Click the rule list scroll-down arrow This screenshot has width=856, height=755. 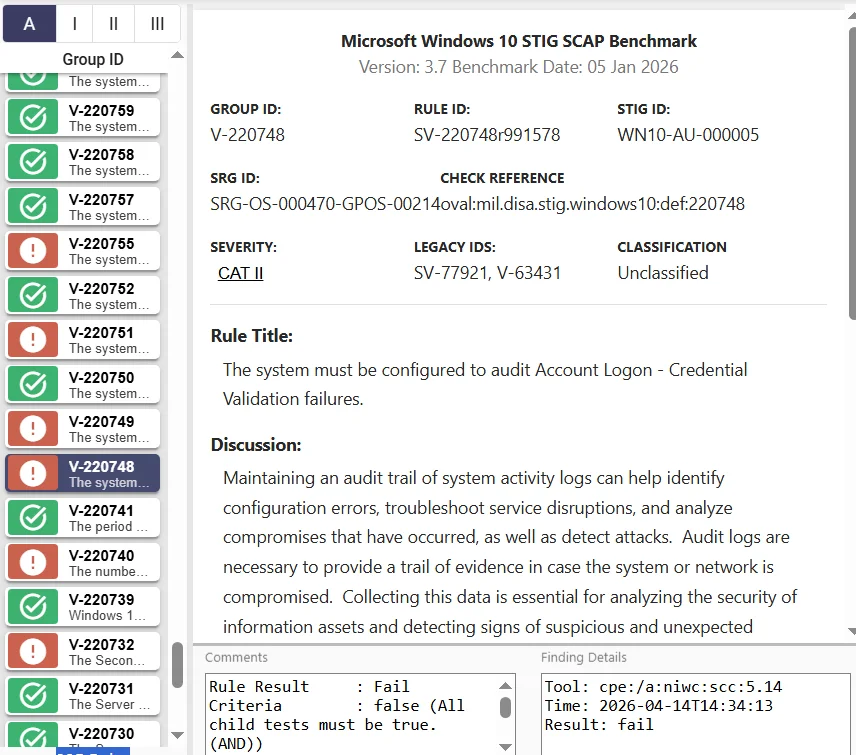pyautogui.click(x=177, y=735)
